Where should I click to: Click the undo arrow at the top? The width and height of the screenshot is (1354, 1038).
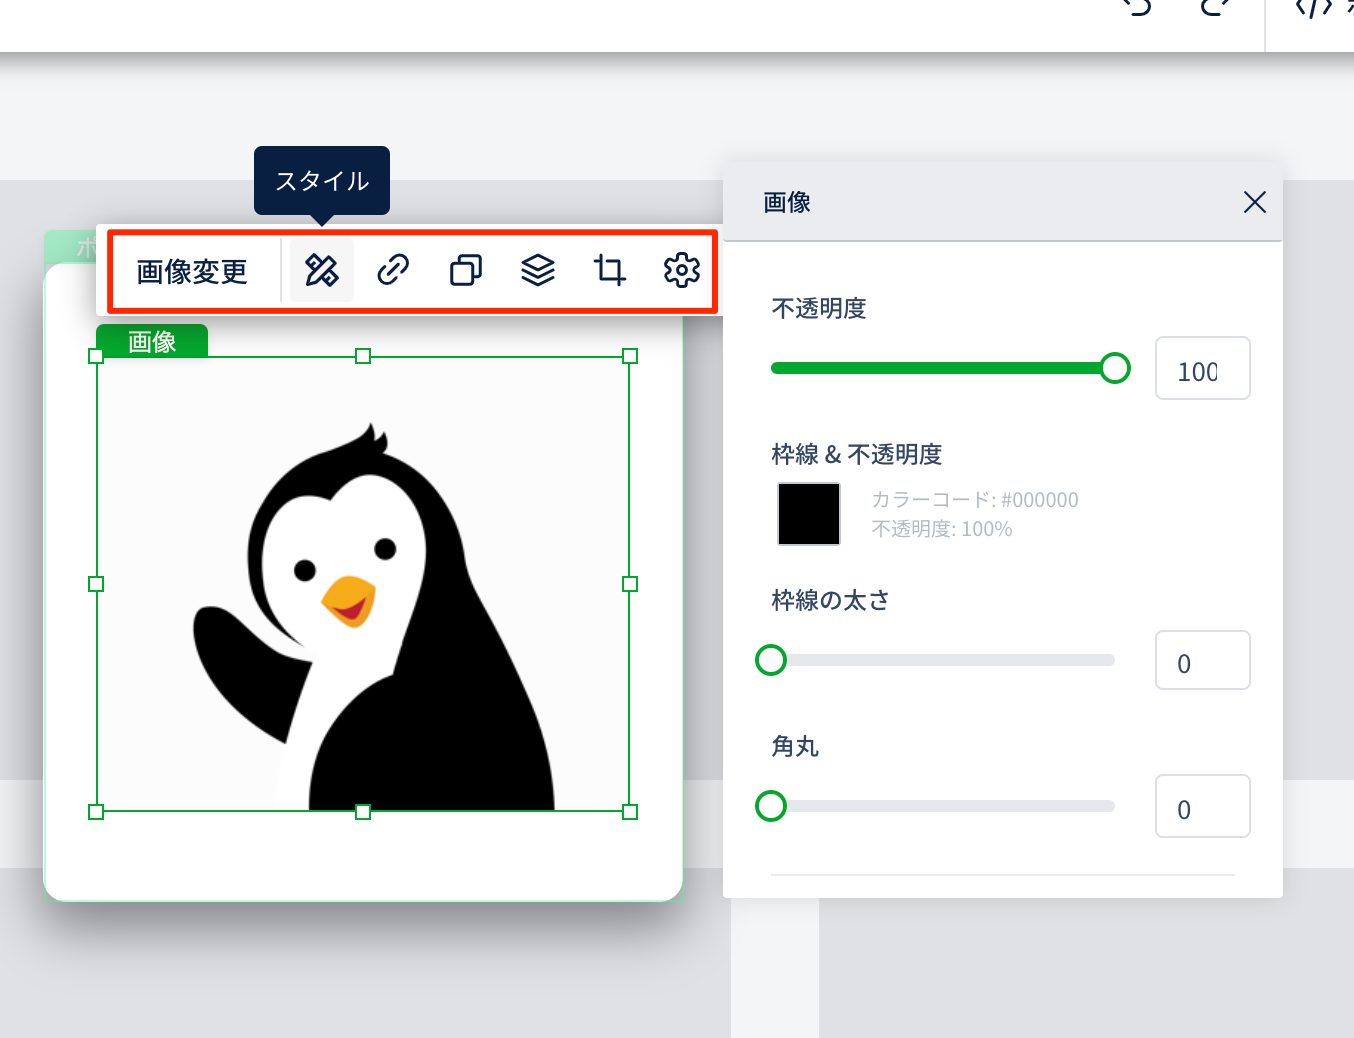pos(1137,8)
